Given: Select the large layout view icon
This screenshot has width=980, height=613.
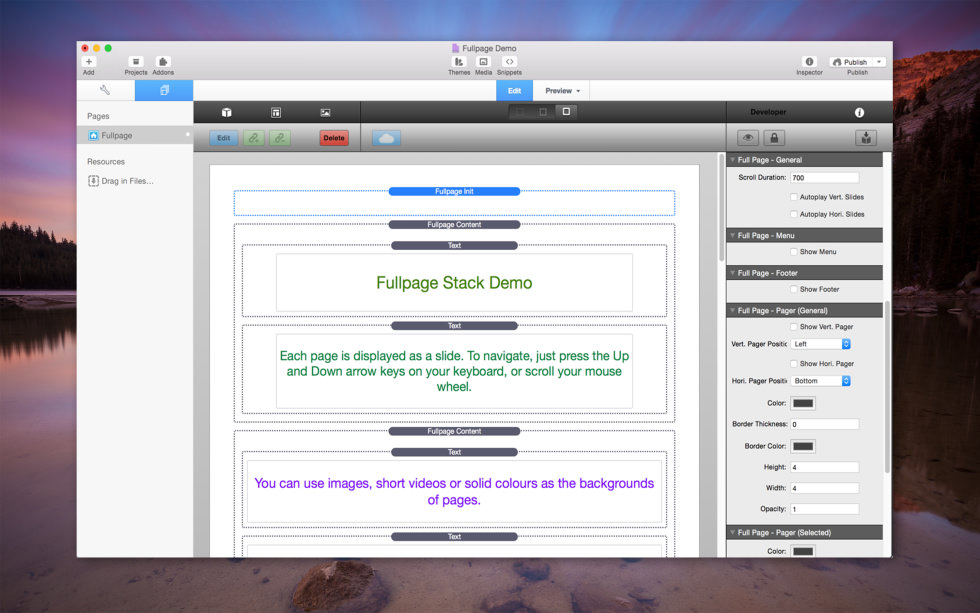Looking at the screenshot, I should 566,112.
